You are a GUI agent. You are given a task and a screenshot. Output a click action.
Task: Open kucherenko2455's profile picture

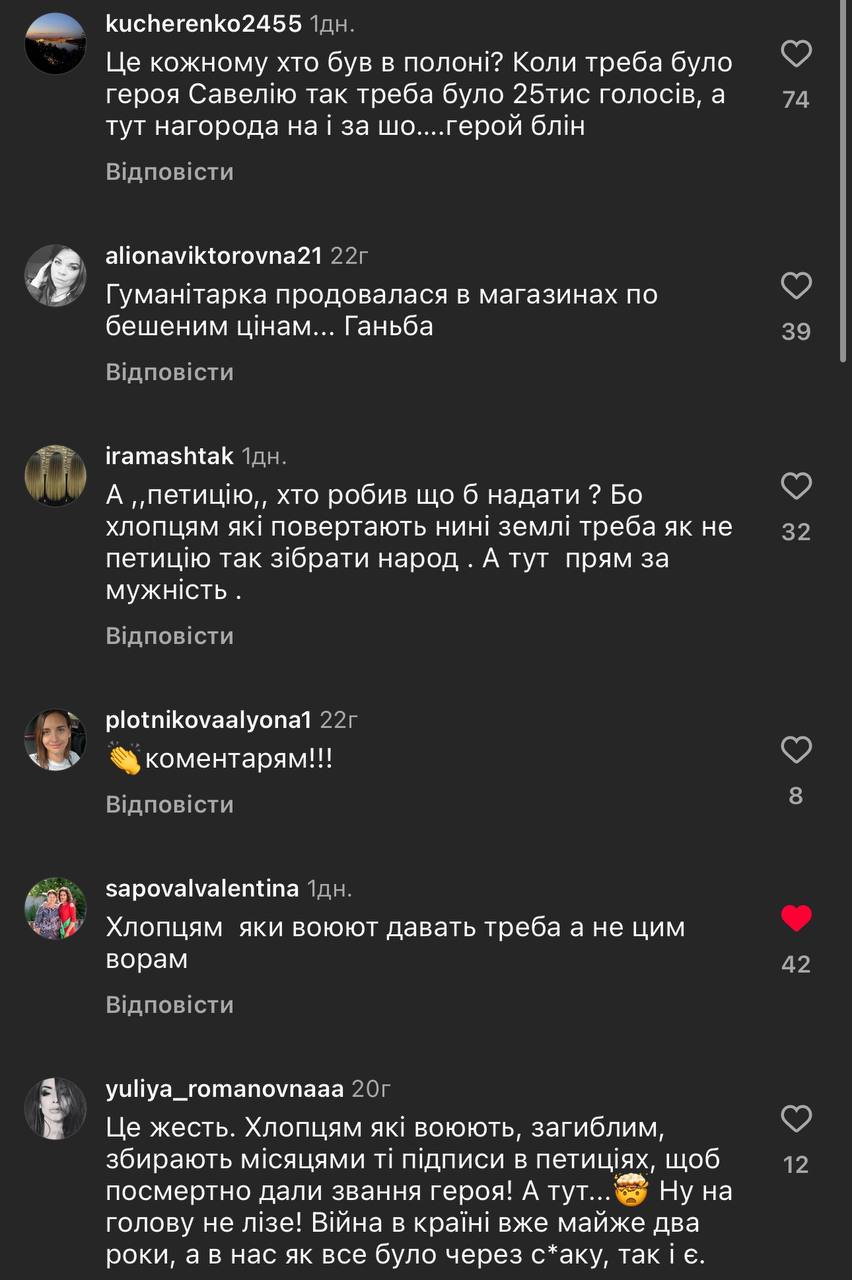(x=55, y=44)
